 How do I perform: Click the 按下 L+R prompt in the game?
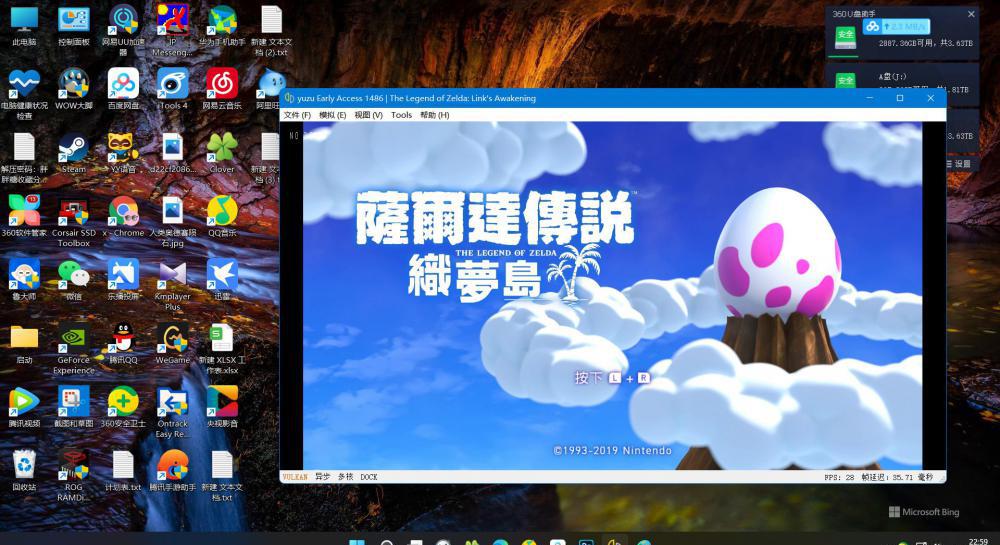point(612,378)
